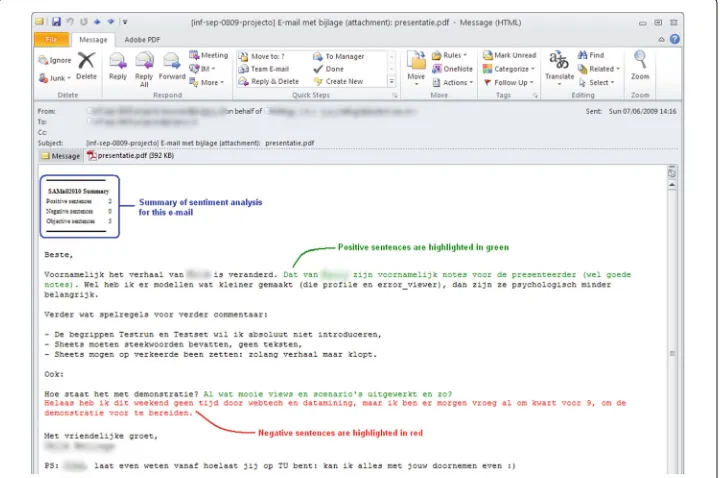The width and height of the screenshot is (720, 478).
Task: Open the Follow Up flag dropdown
Action: 508,83
